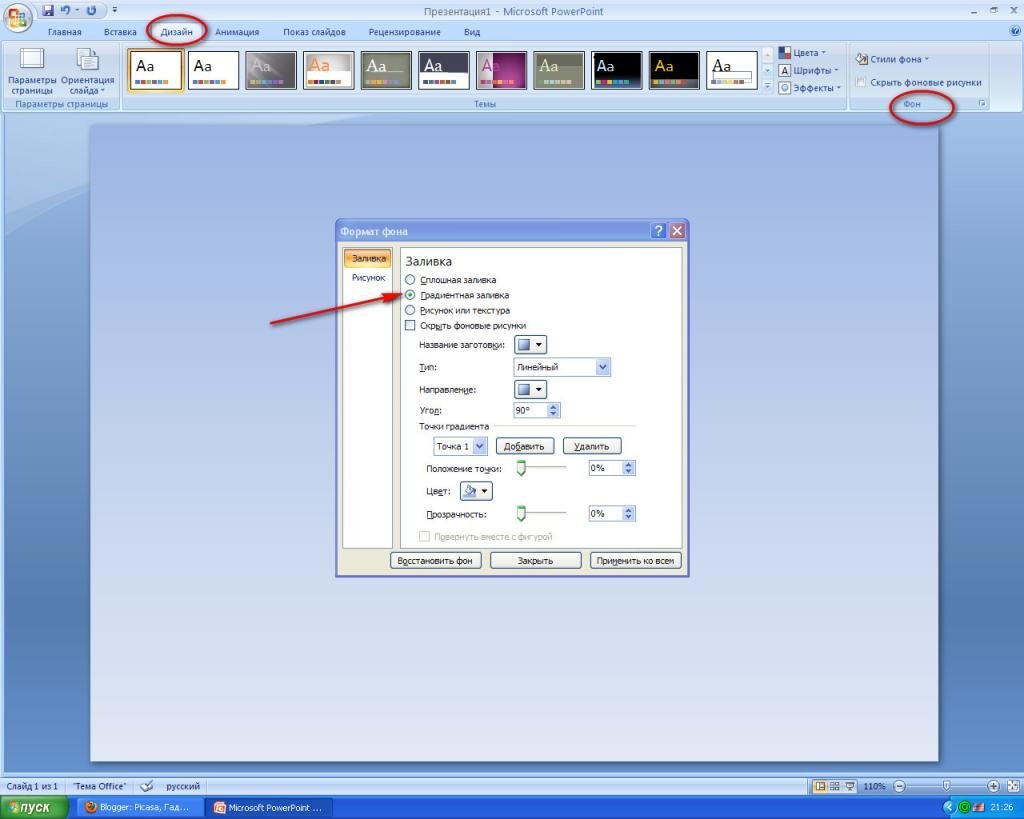Switch to the Главная ribbon tab
The image size is (1024, 819).
pos(65,32)
